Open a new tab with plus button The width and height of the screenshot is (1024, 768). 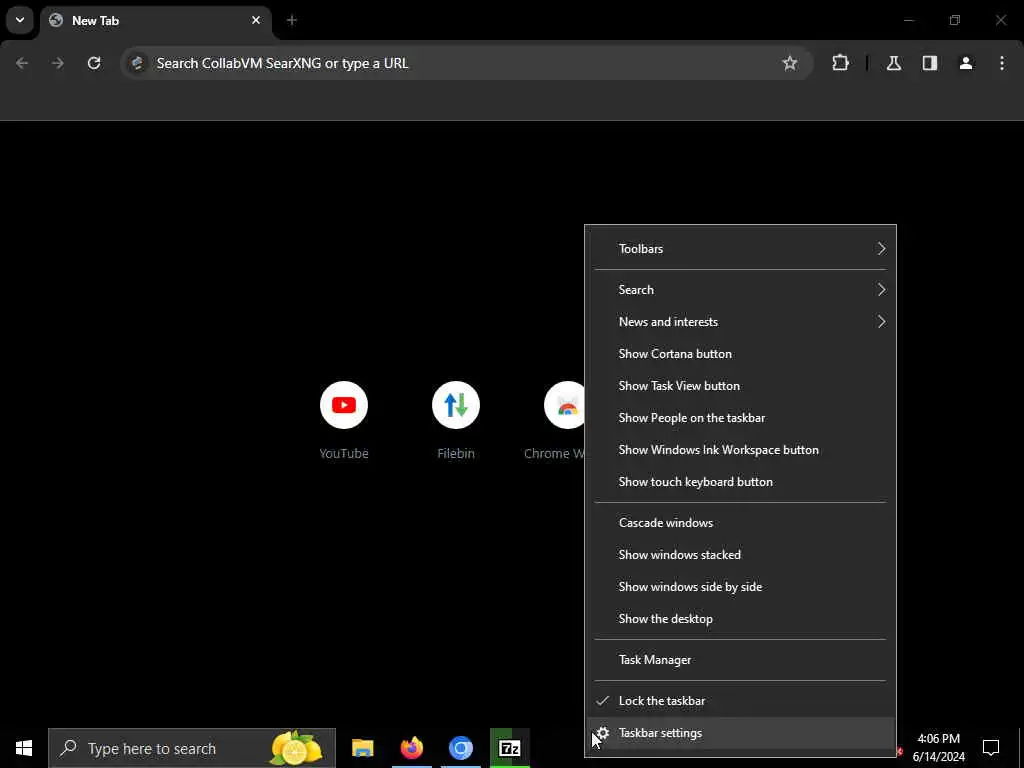(x=292, y=20)
